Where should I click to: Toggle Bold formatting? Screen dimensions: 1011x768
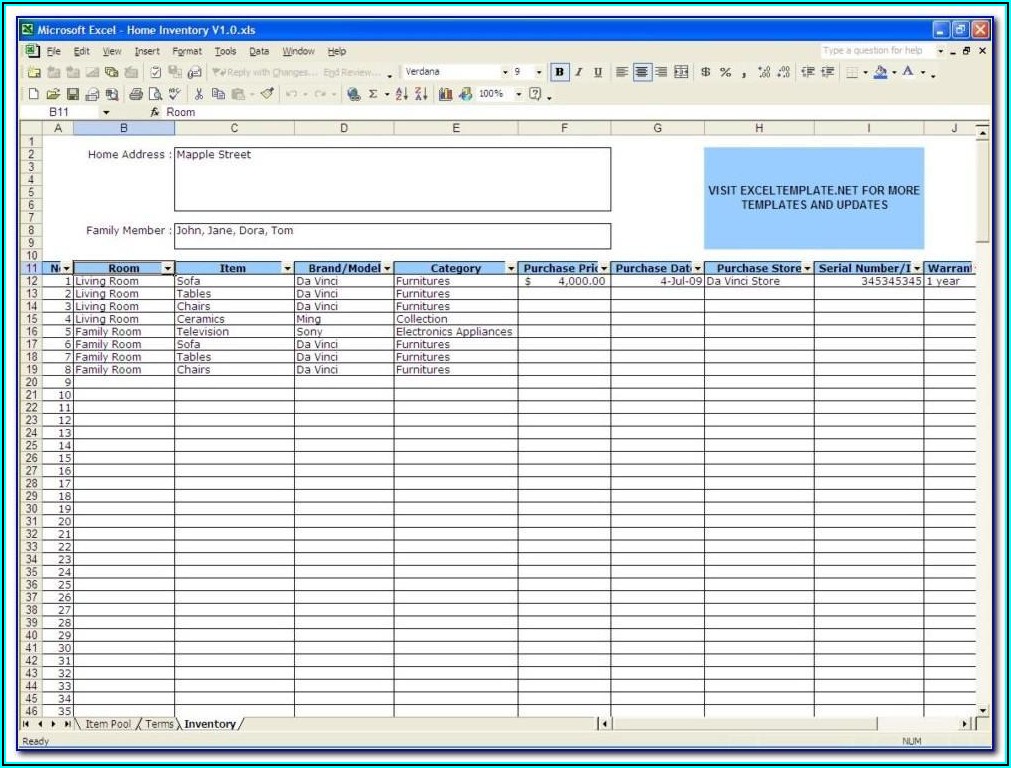[560, 72]
